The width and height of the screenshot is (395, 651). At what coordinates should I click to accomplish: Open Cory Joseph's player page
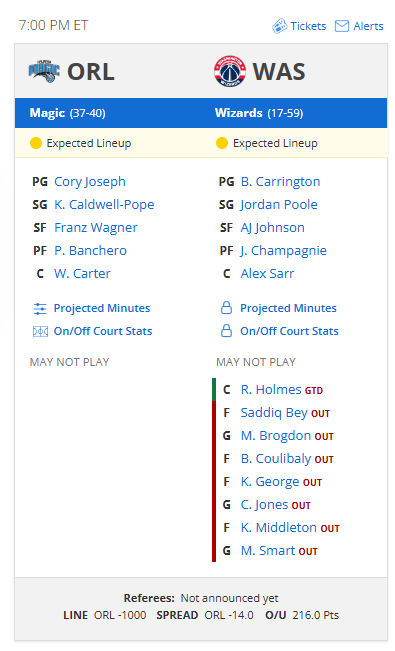90,182
